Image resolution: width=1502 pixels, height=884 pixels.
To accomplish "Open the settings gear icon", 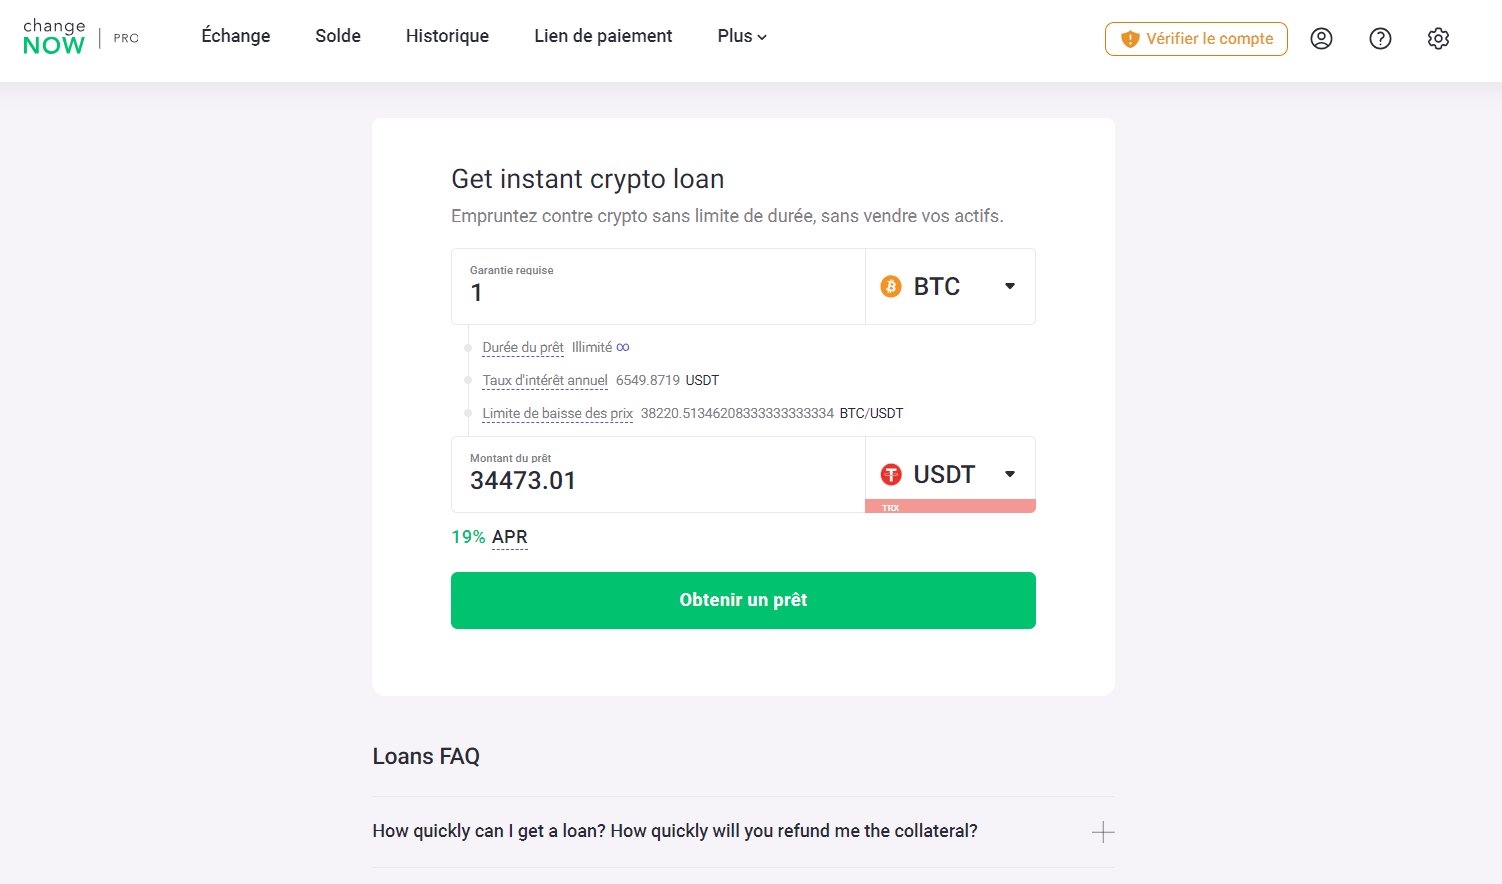I will (x=1438, y=38).
